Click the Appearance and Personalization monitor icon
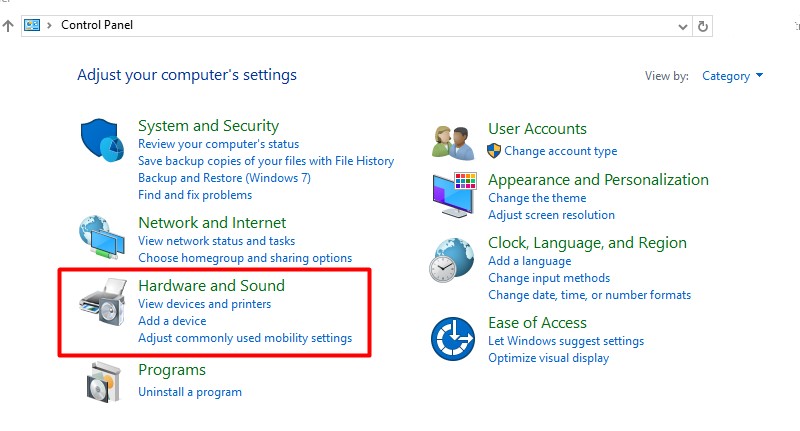Screen dimensions: 800x431 (x=453, y=194)
